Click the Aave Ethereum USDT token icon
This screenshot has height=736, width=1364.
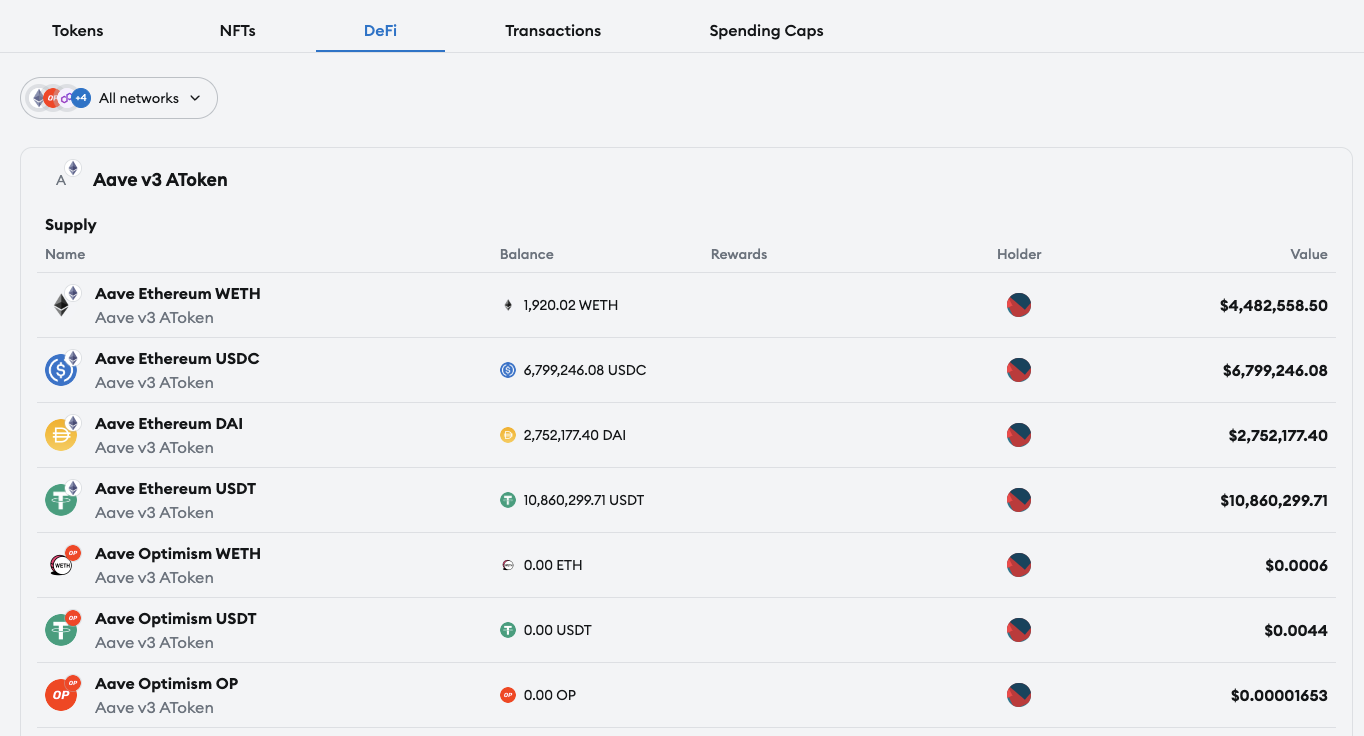click(x=62, y=498)
